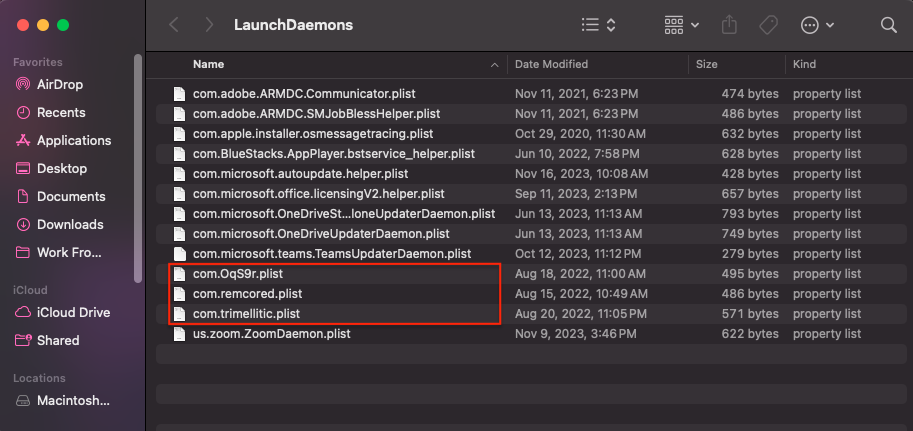This screenshot has height=431, width=913.
Task: Open the Finder search magnifier
Action: click(x=888, y=24)
